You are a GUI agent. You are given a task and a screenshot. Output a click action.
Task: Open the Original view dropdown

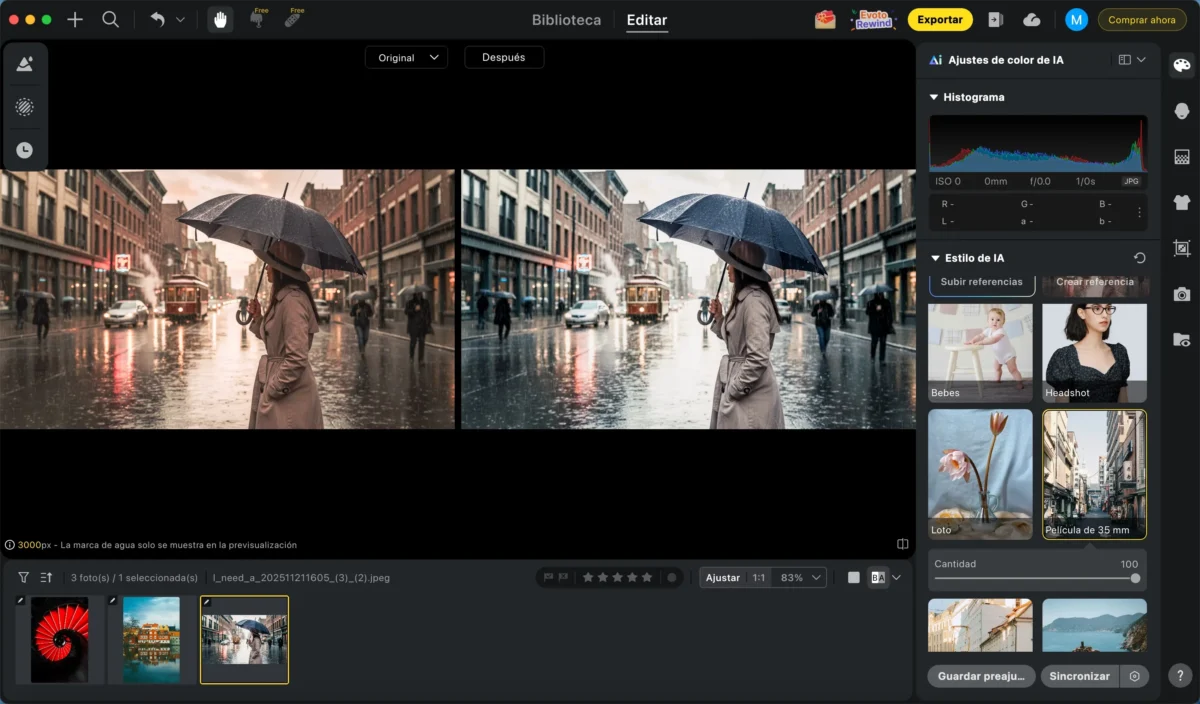[406, 58]
